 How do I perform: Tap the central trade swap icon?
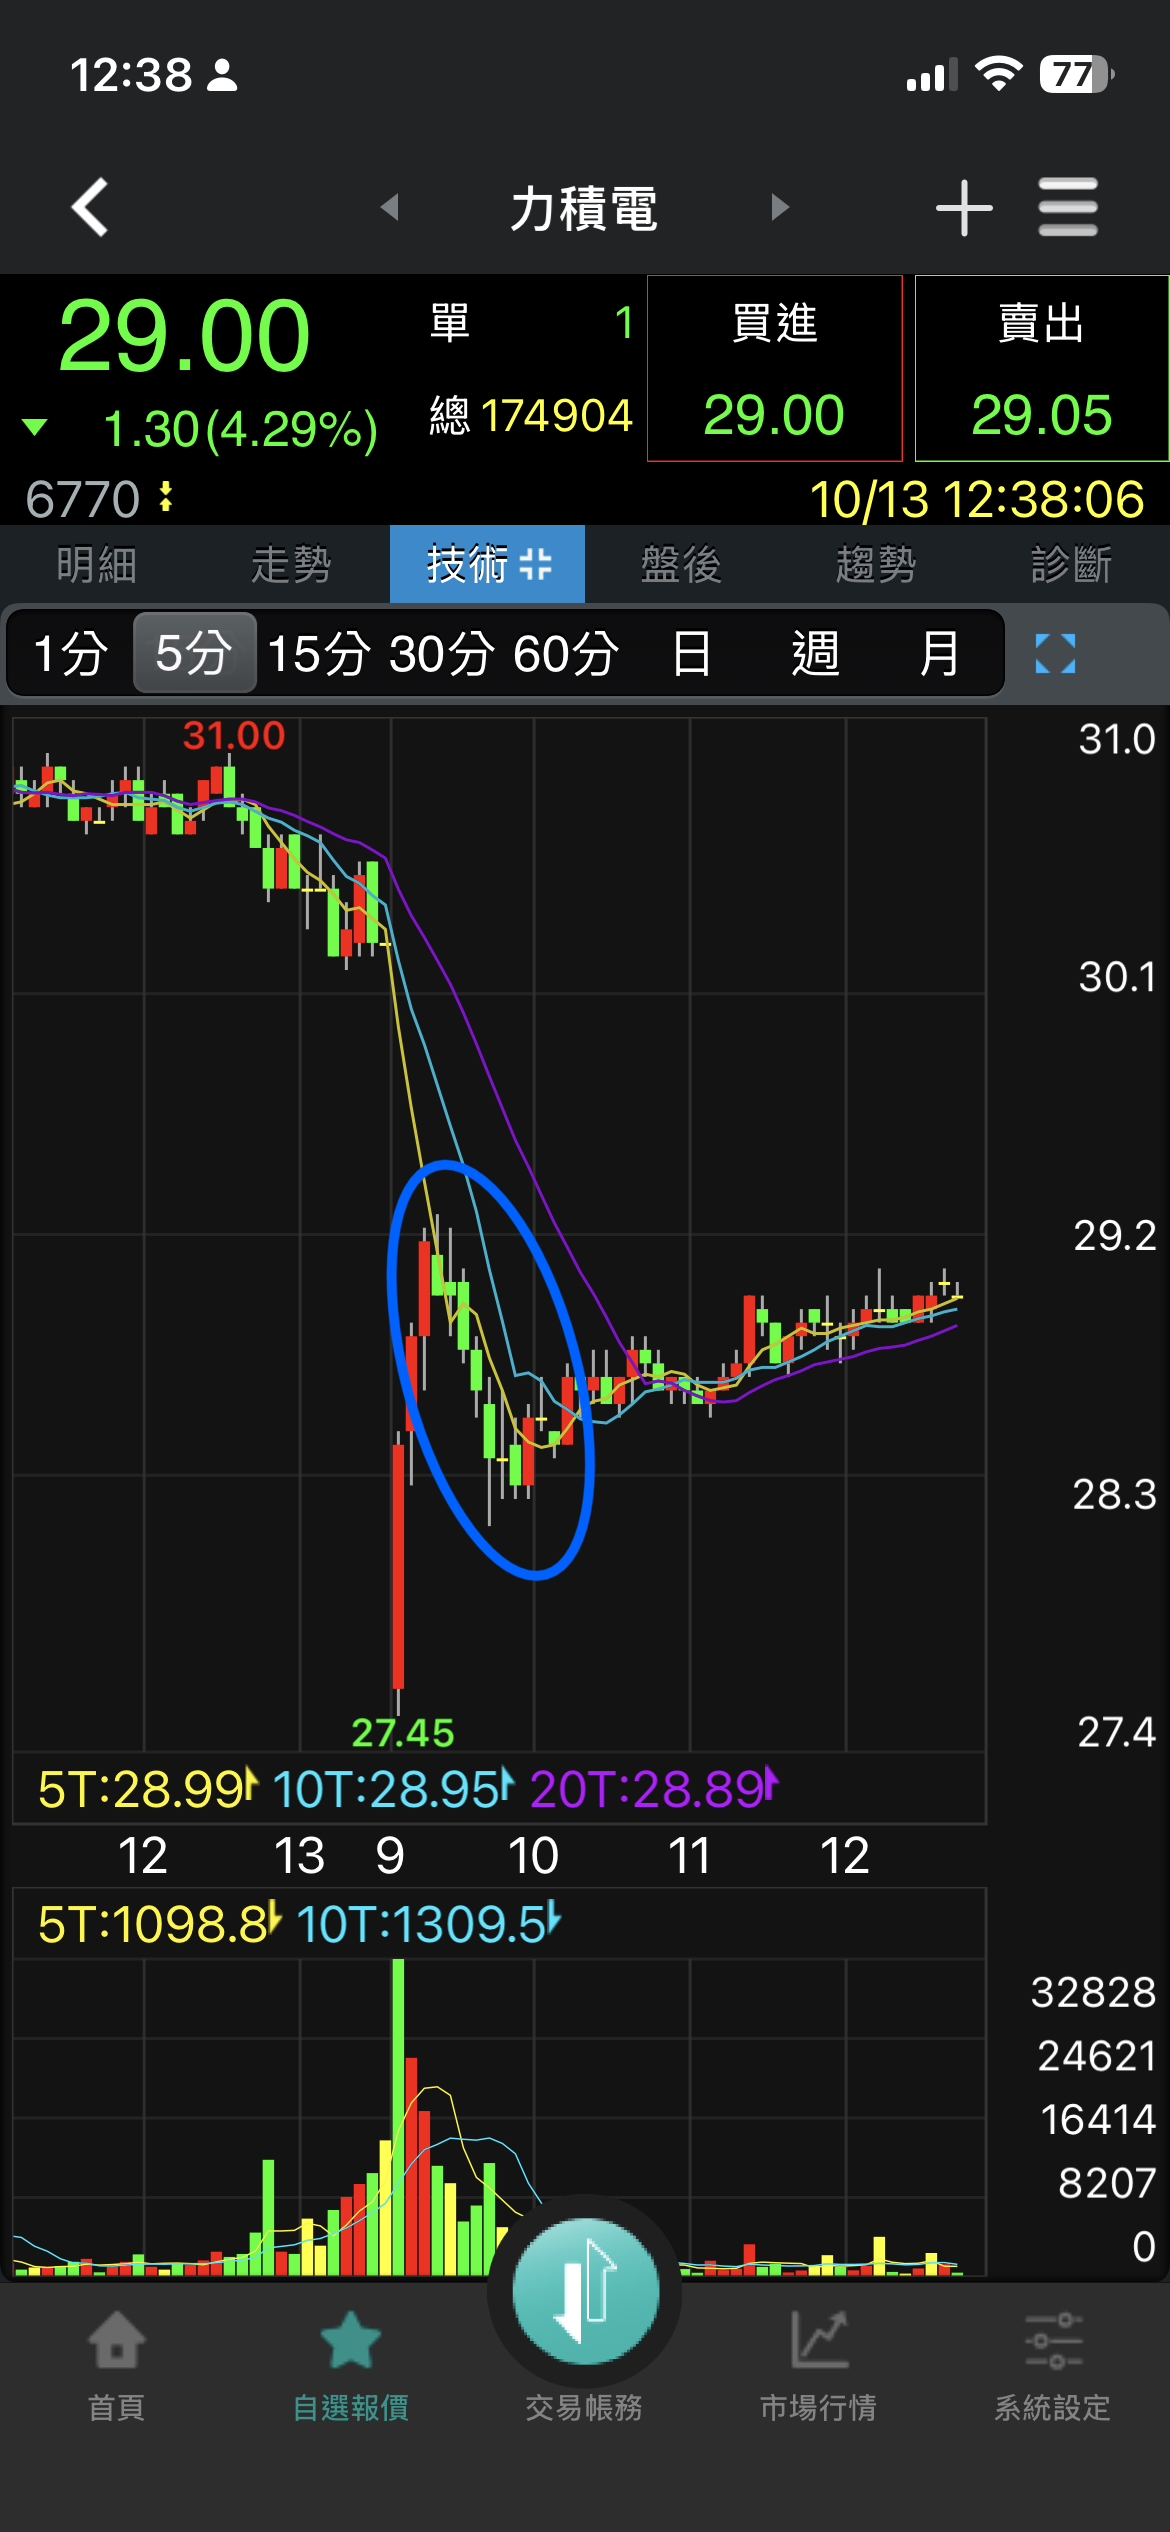tap(585, 2289)
